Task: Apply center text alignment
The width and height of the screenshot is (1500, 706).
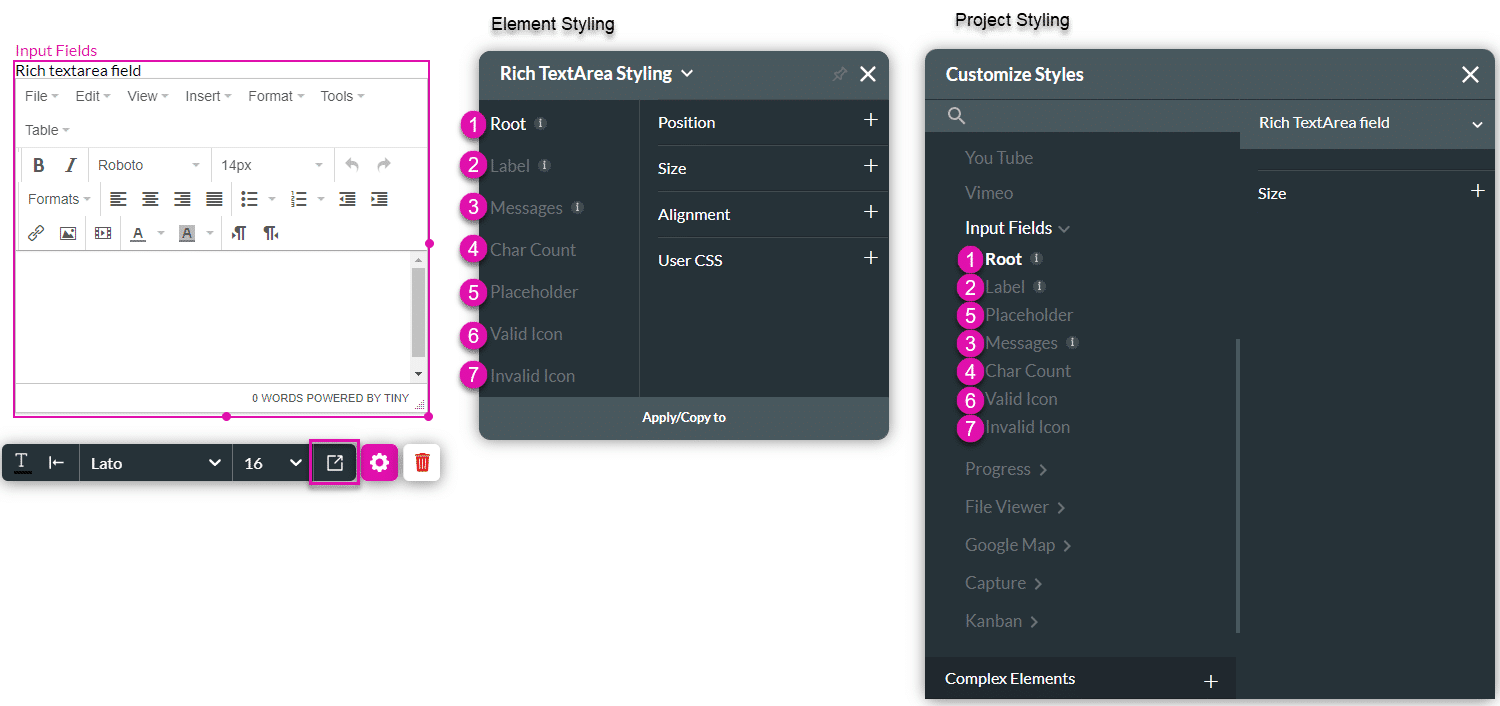Action: click(x=150, y=199)
